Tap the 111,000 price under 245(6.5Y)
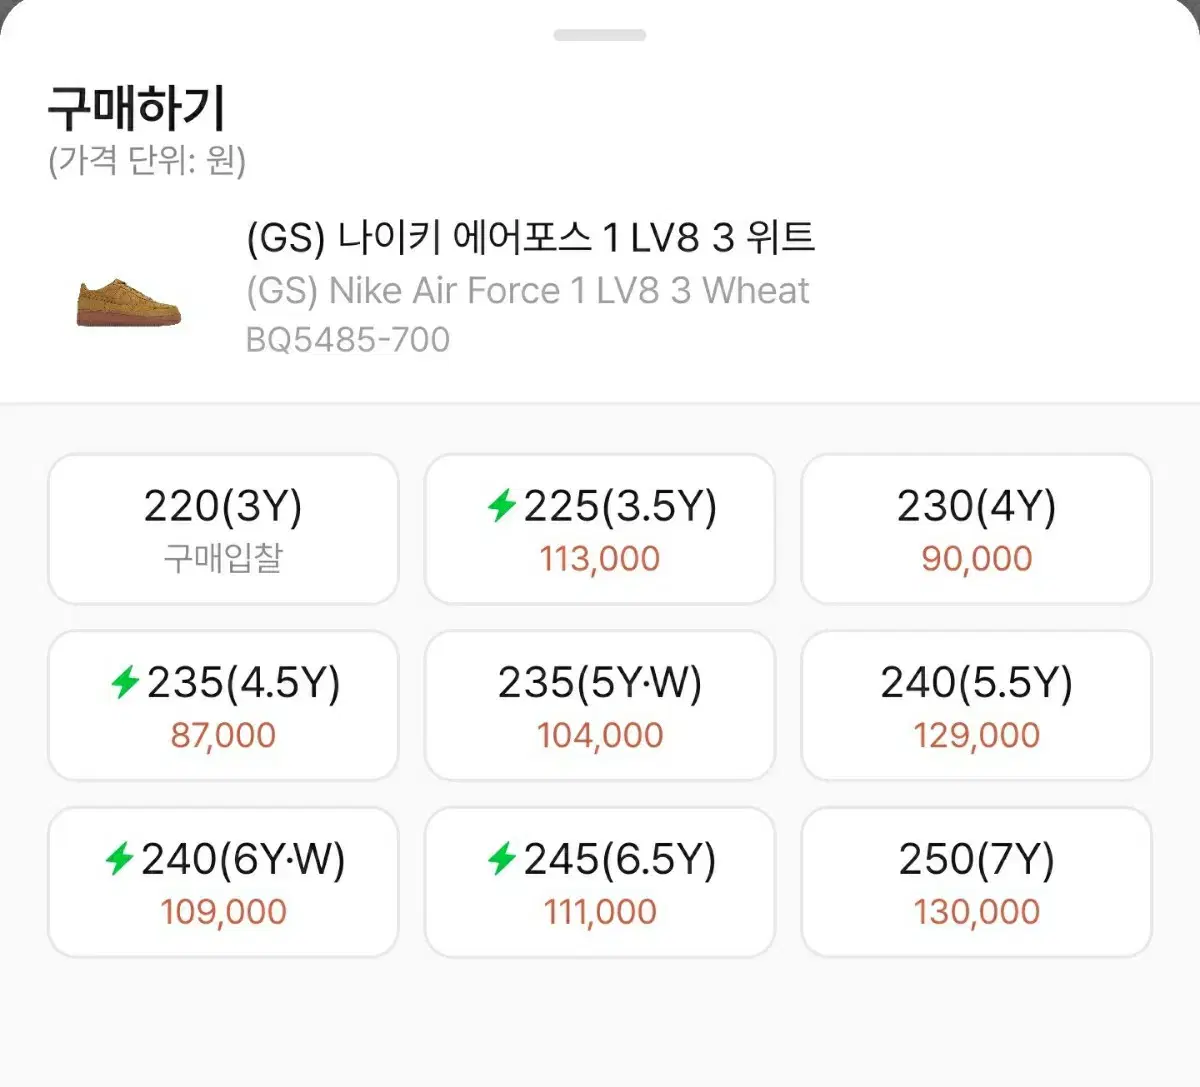 [600, 912]
